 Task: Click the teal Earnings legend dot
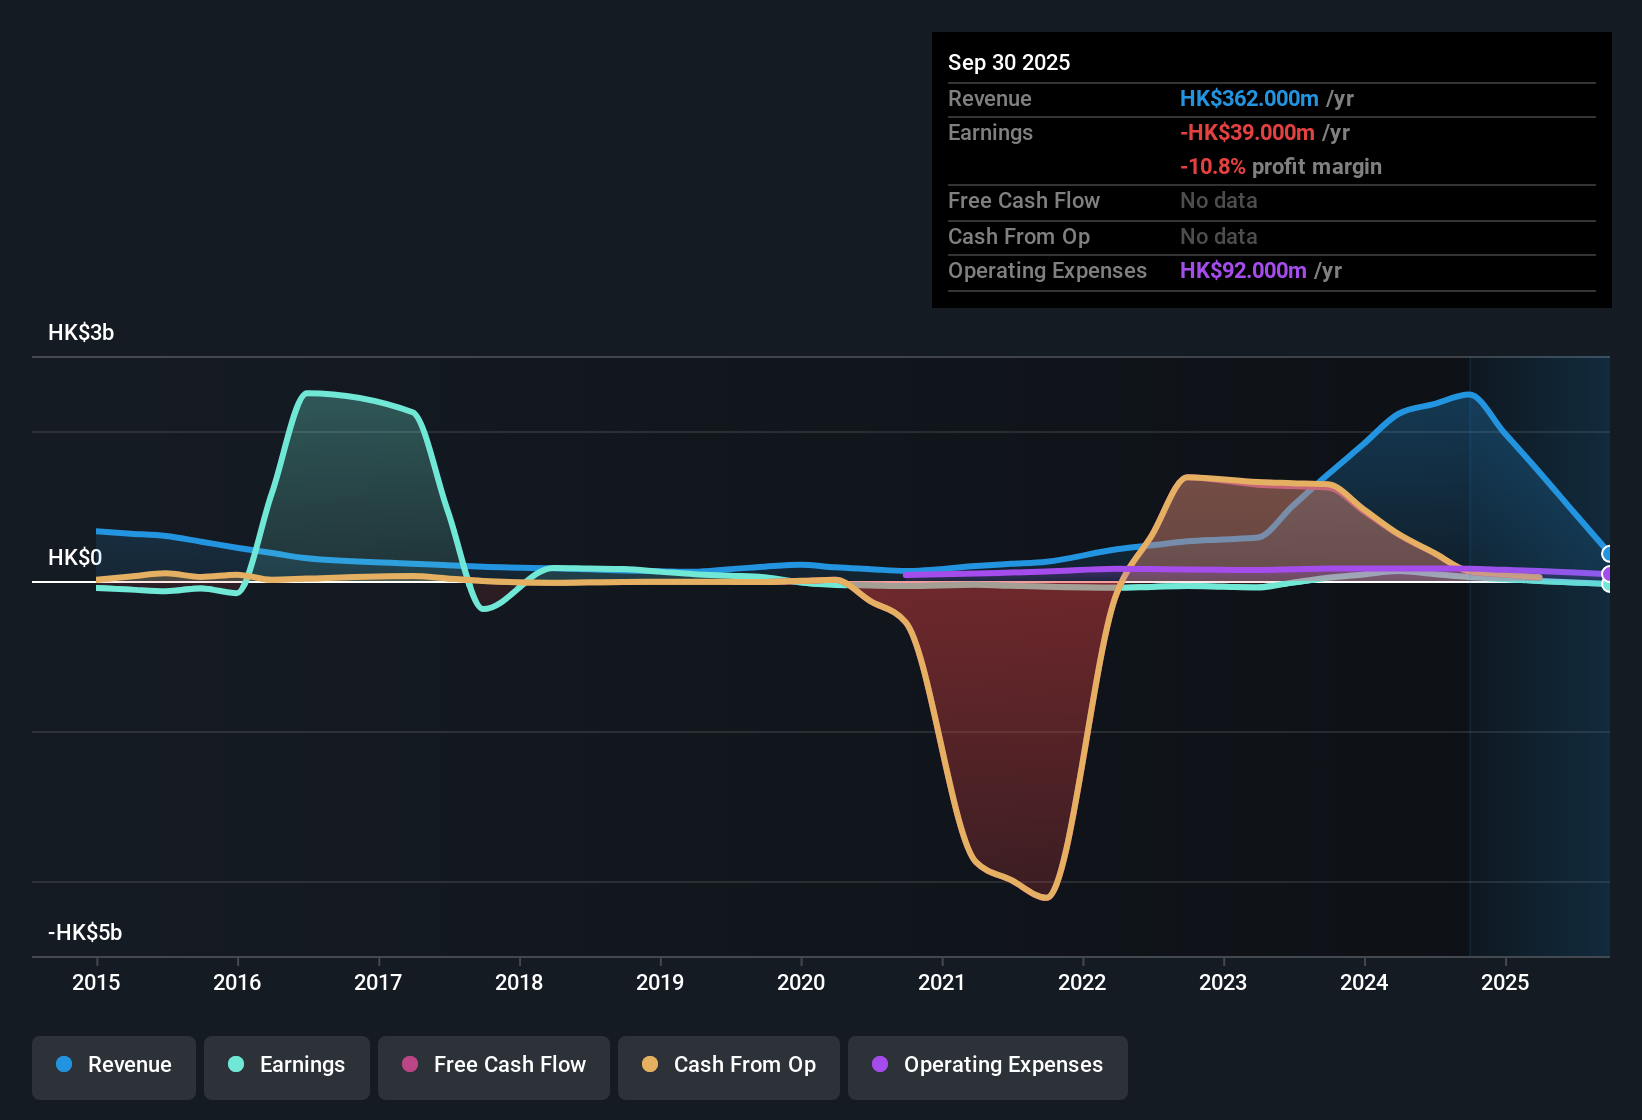coord(236,1065)
